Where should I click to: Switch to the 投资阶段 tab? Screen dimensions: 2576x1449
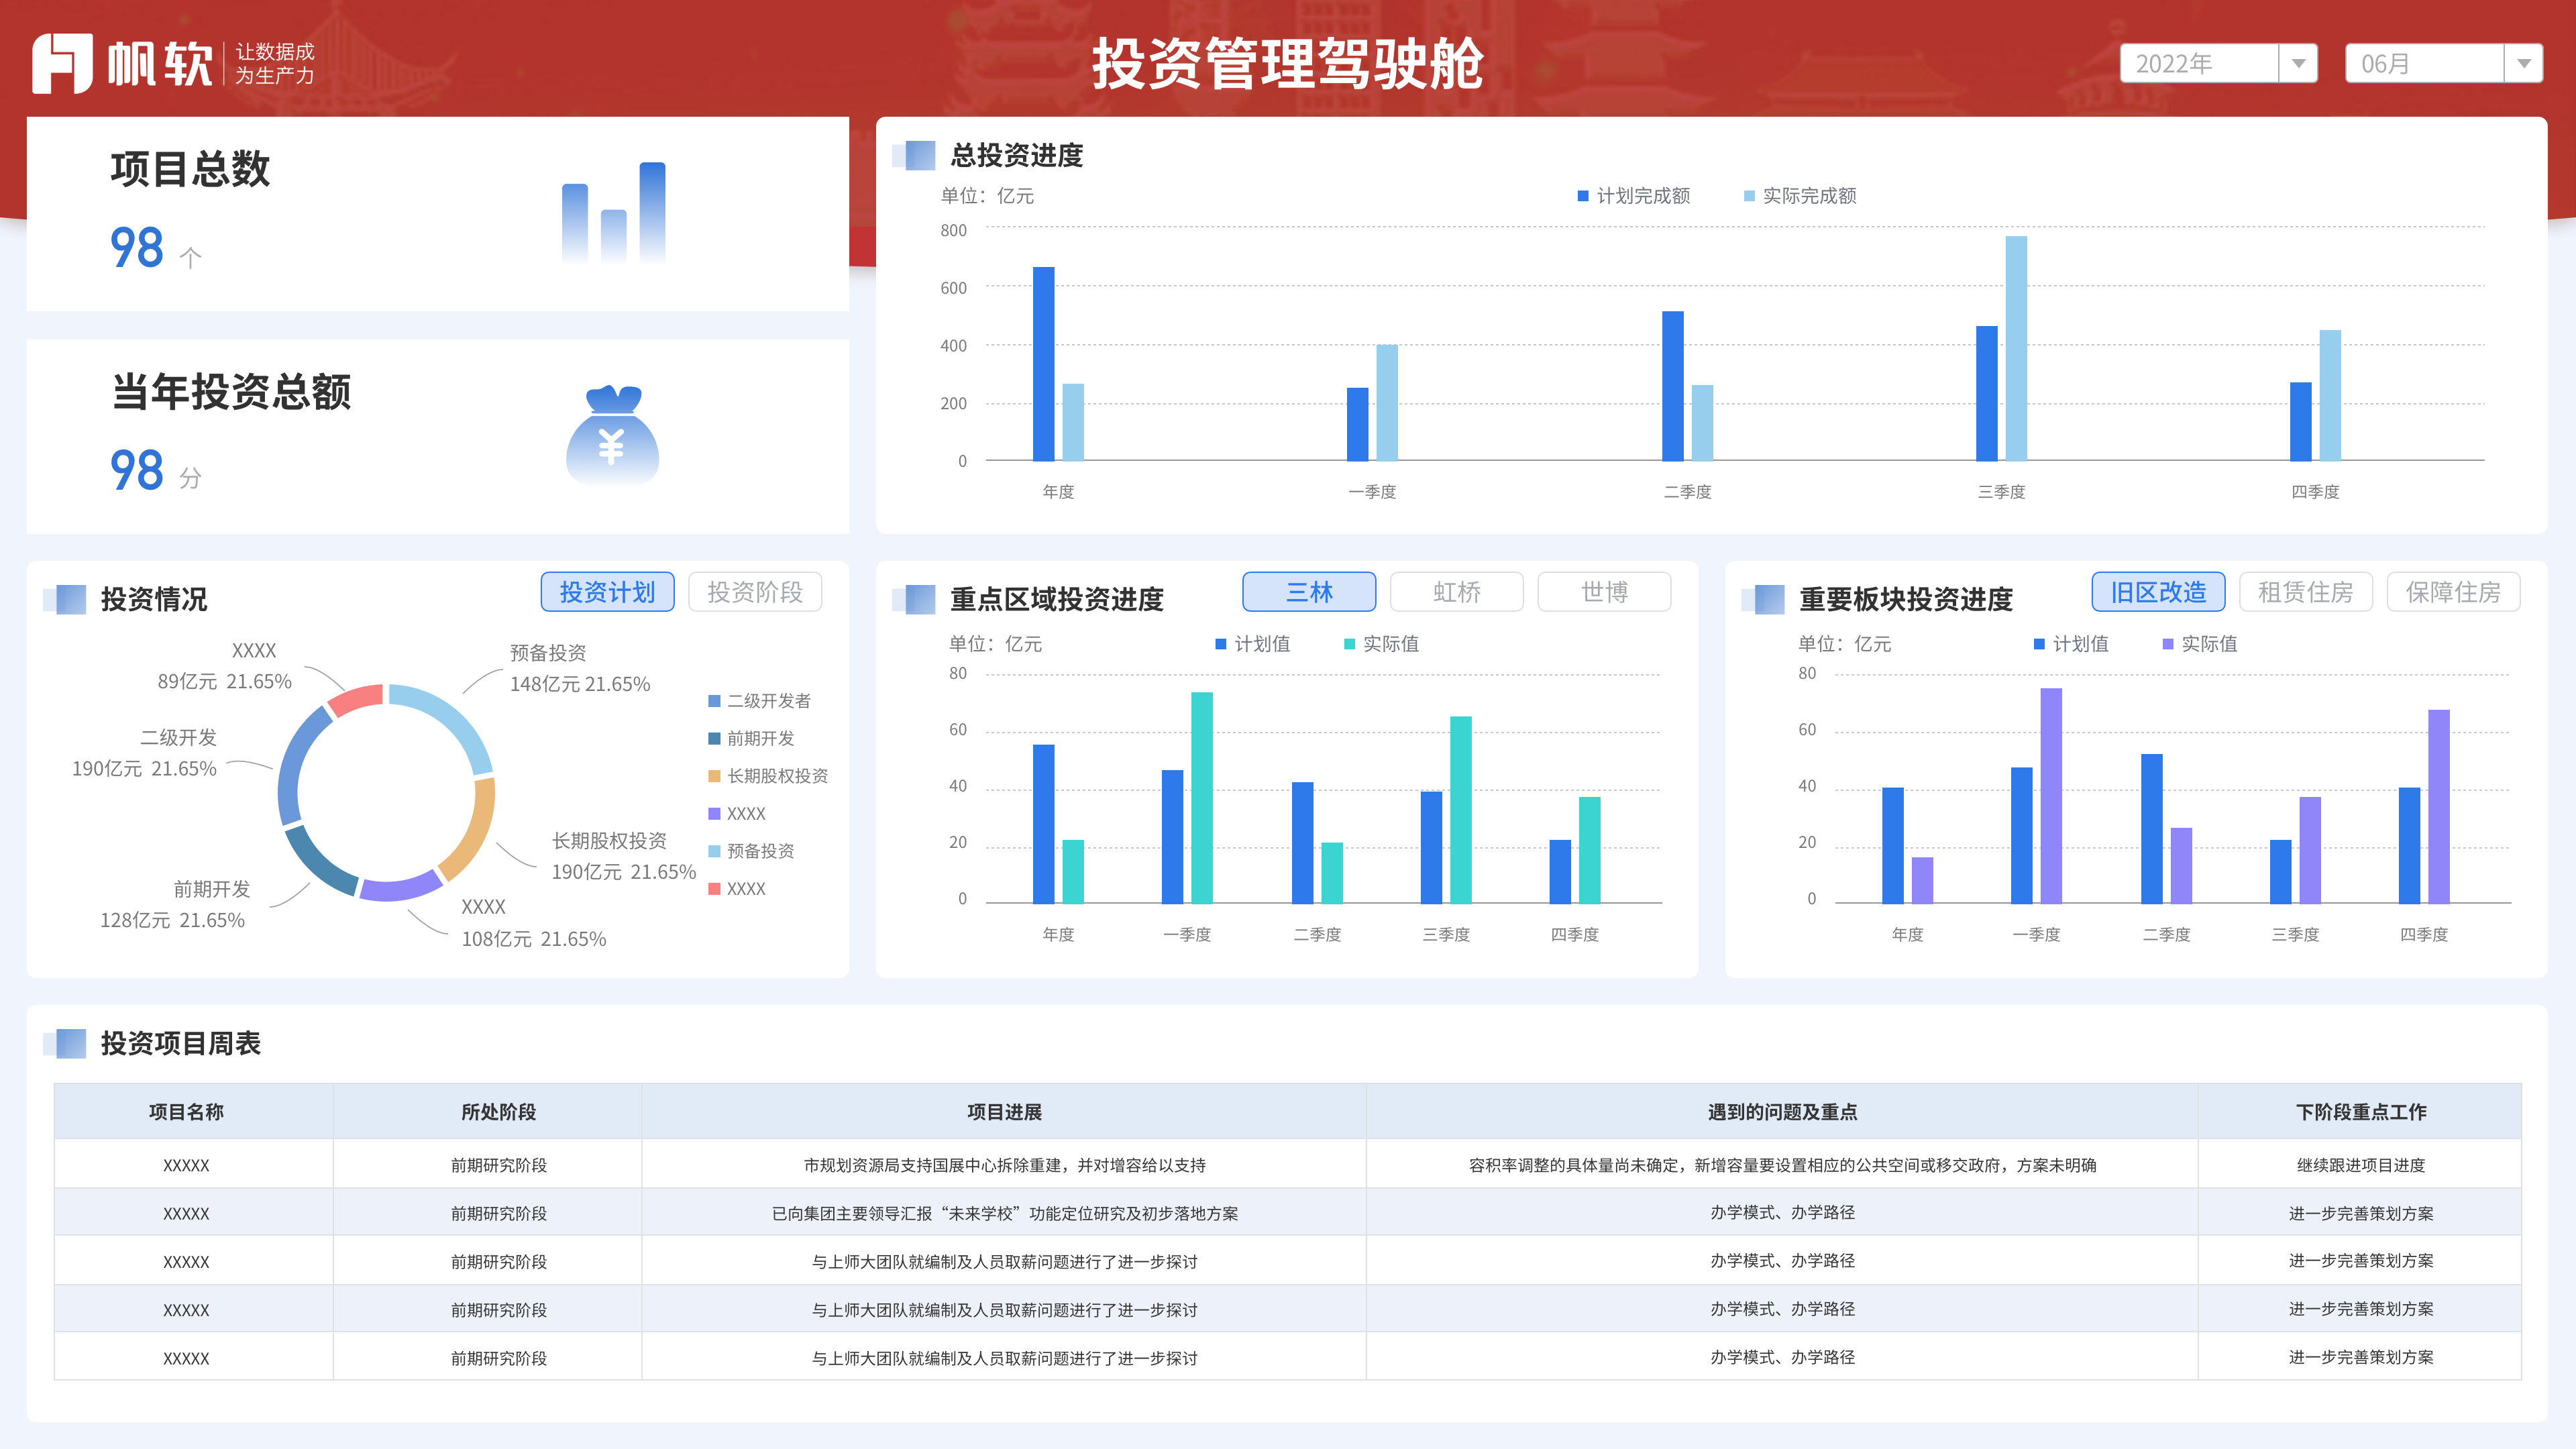[755, 592]
